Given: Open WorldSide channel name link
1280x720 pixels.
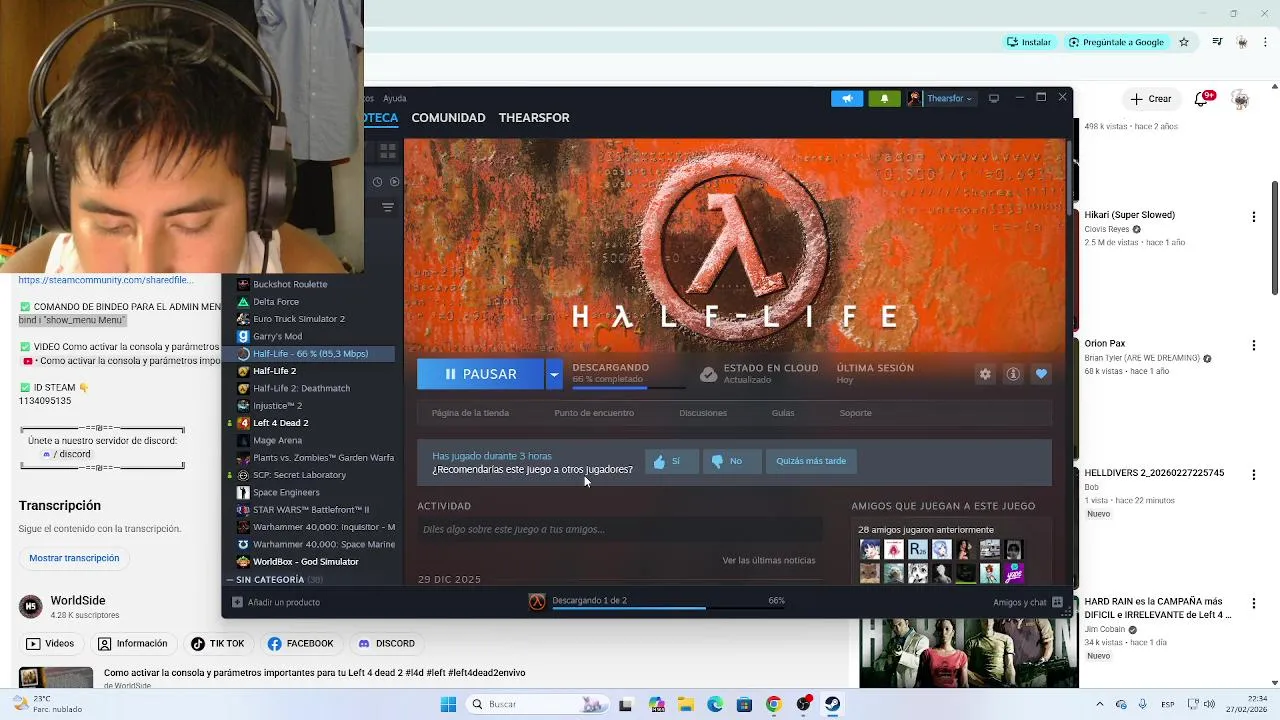Looking at the screenshot, I should (x=78, y=601).
